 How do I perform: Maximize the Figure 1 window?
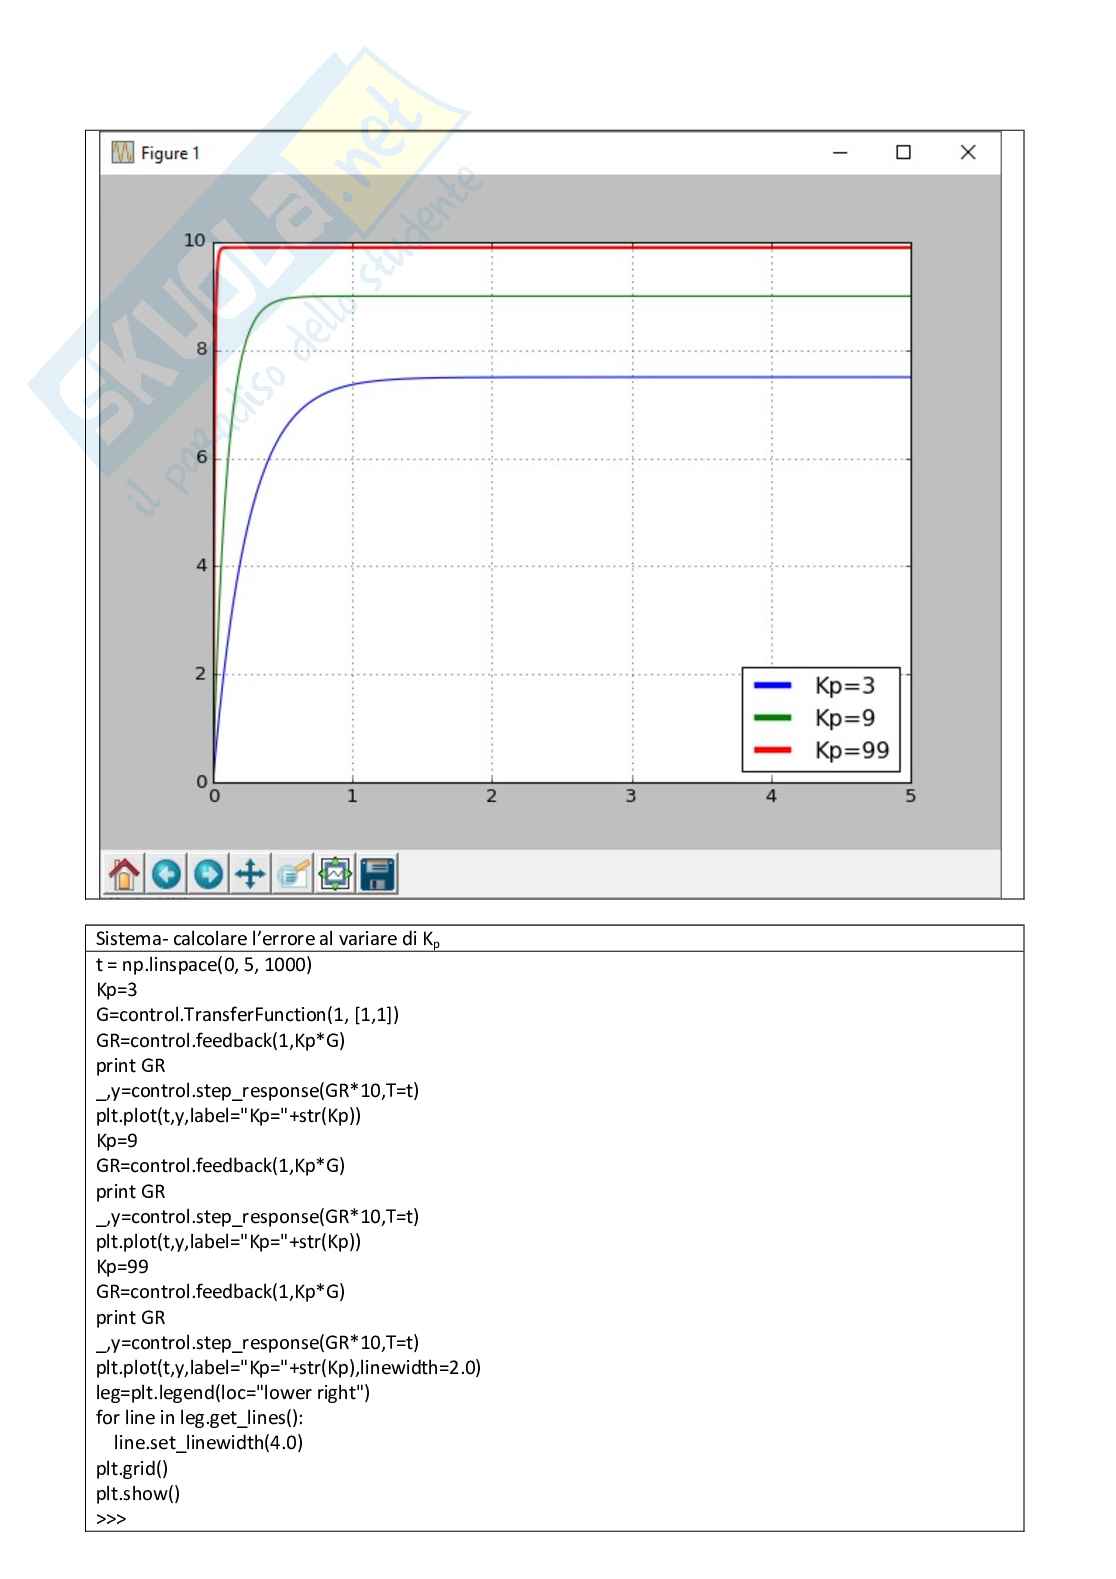coord(903,153)
